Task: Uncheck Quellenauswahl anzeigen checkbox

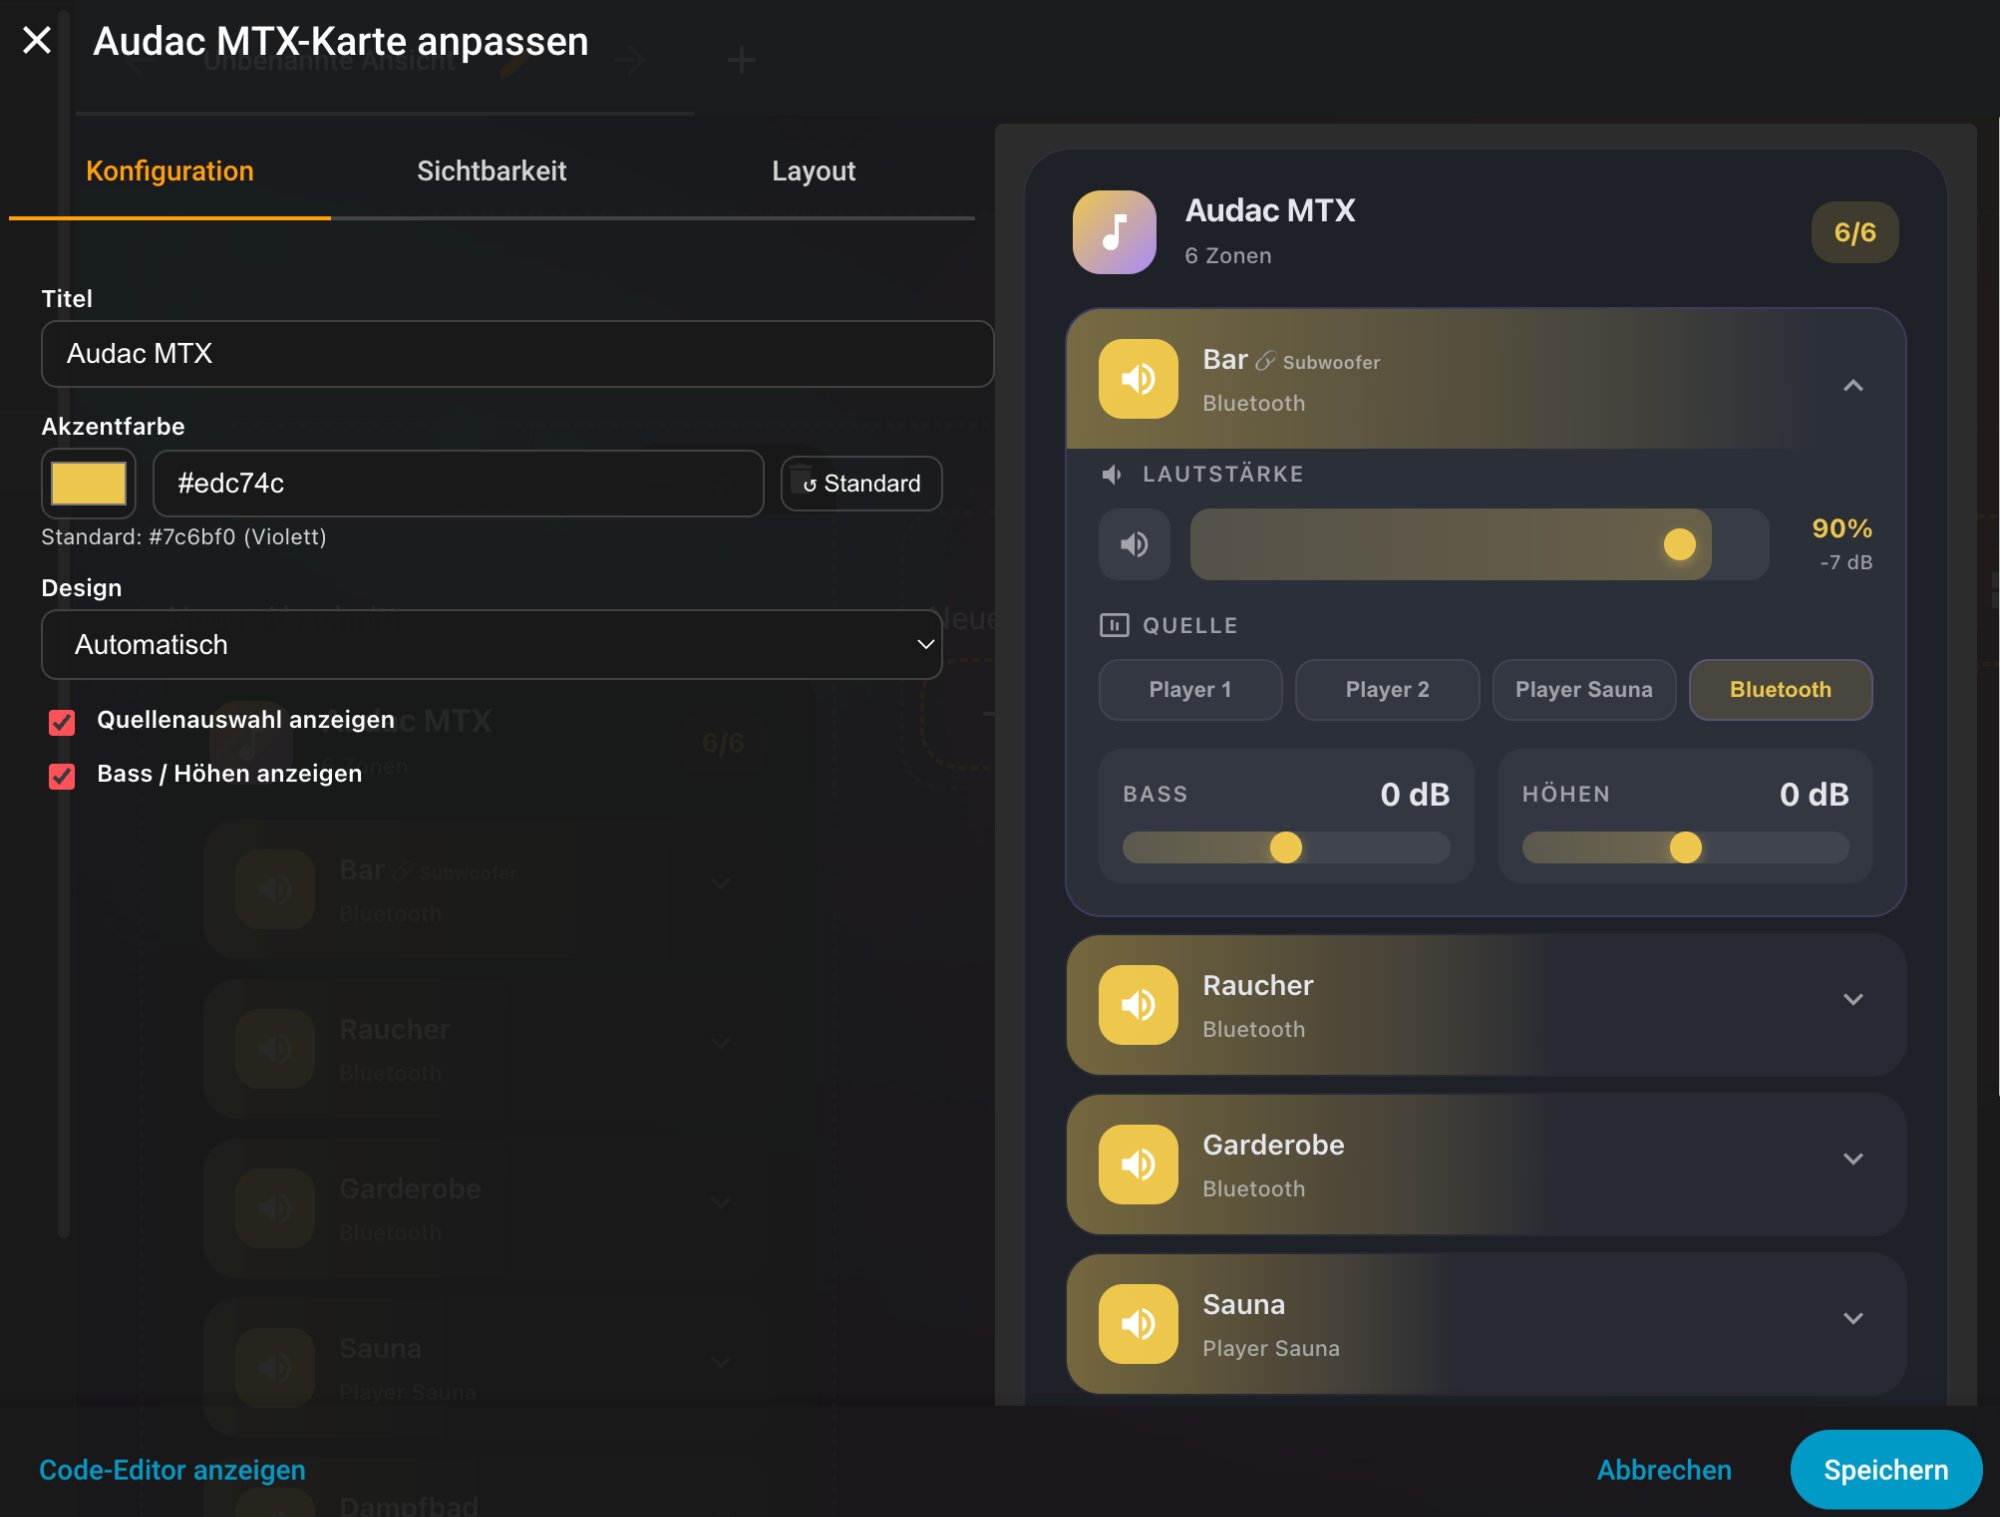Action: [x=62, y=722]
